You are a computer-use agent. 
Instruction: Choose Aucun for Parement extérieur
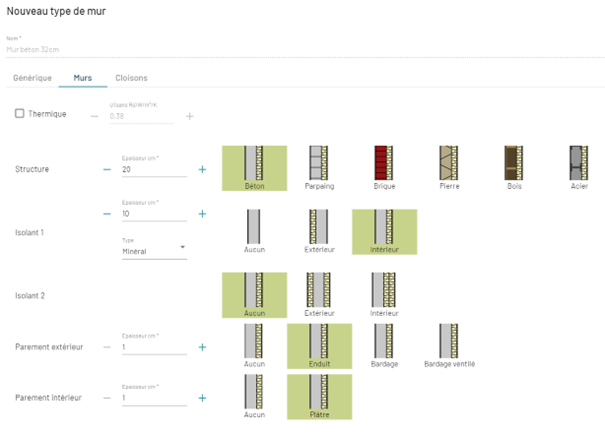click(254, 346)
